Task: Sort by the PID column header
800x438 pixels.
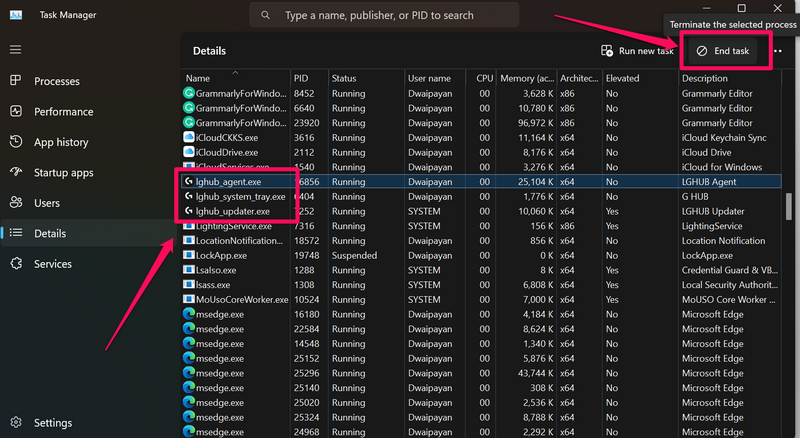Action: pyautogui.click(x=301, y=78)
